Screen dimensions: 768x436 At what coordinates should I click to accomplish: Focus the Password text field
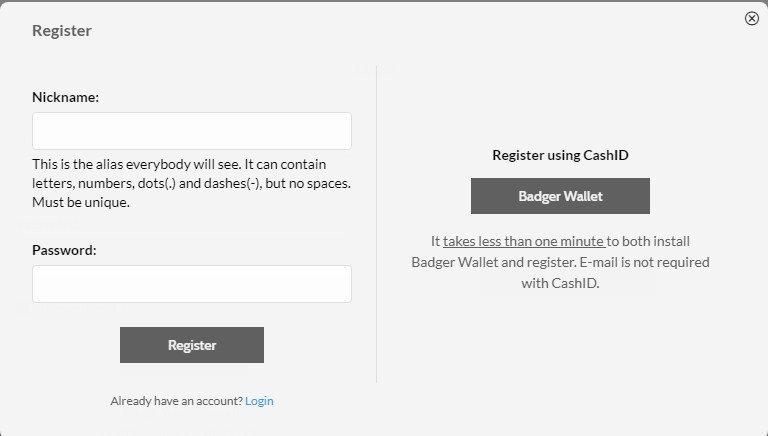click(x=192, y=284)
